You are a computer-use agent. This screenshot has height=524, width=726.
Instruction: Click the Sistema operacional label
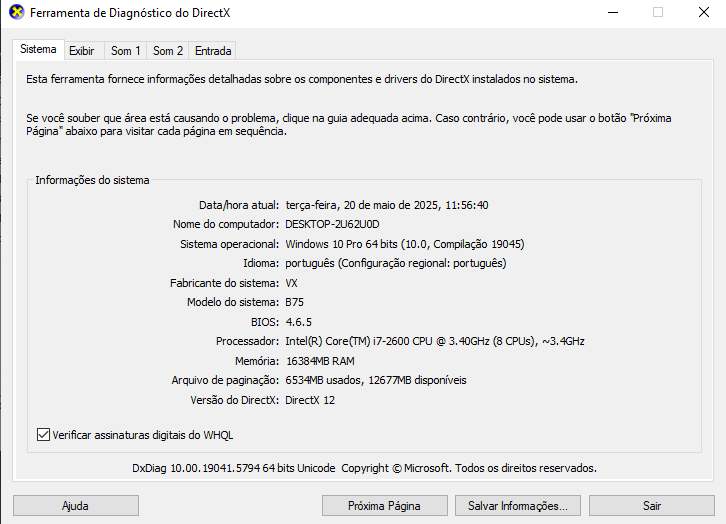click(x=230, y=244)
